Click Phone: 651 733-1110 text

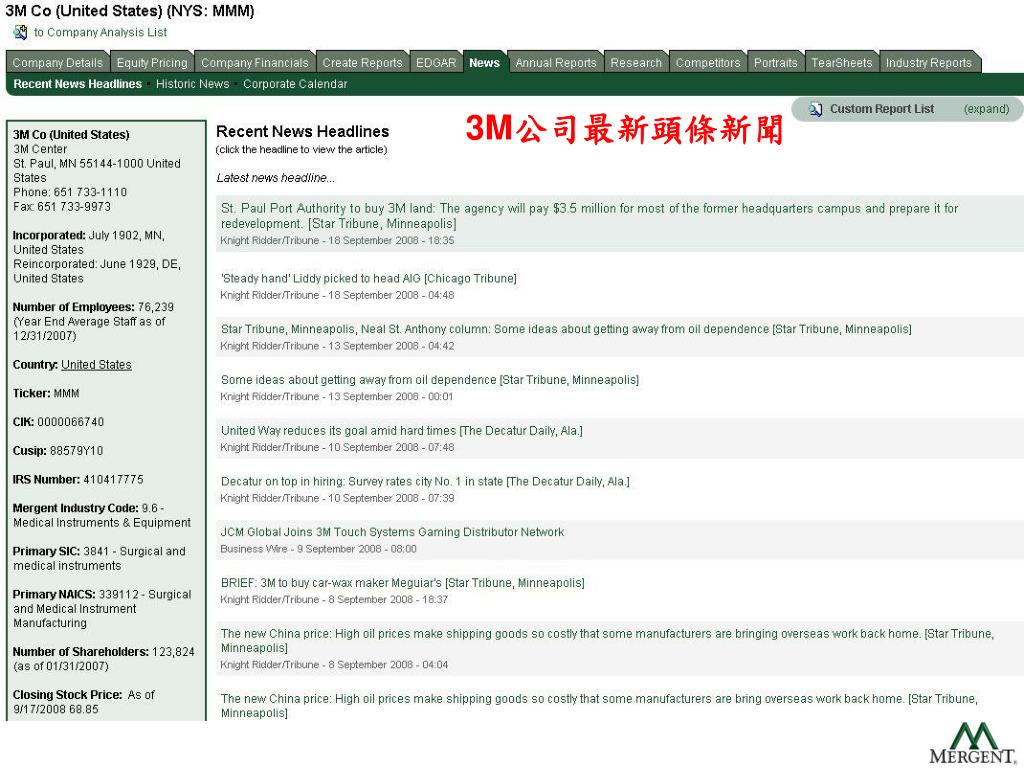point(70,192)
